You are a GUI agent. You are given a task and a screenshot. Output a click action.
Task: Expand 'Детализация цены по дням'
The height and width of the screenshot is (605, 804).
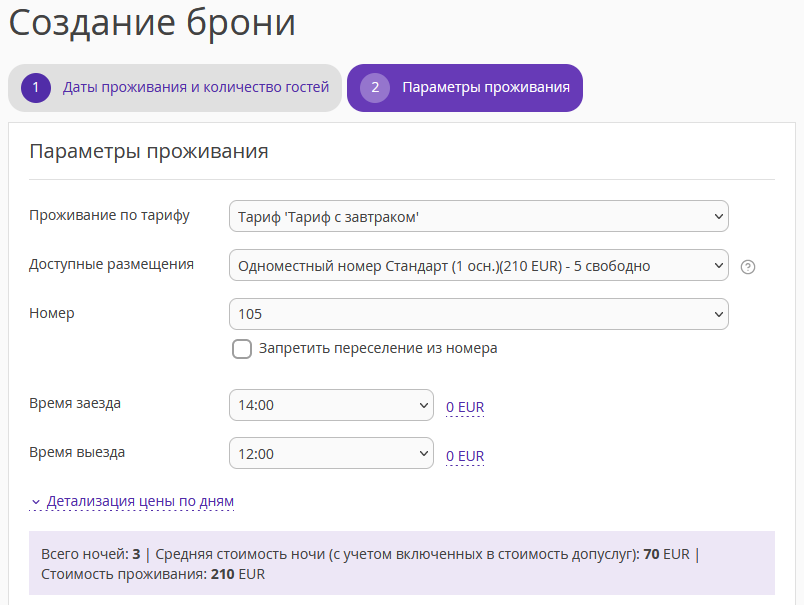coord(132,501)
